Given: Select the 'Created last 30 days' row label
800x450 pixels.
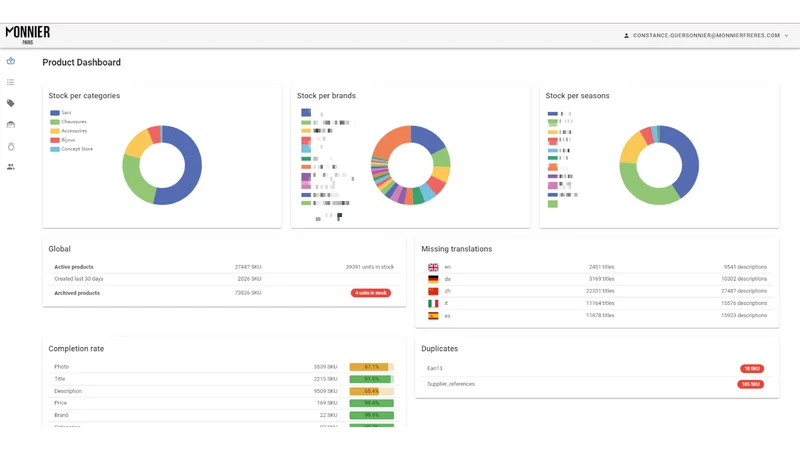Looking at the screenshot, I should (79, 279).
